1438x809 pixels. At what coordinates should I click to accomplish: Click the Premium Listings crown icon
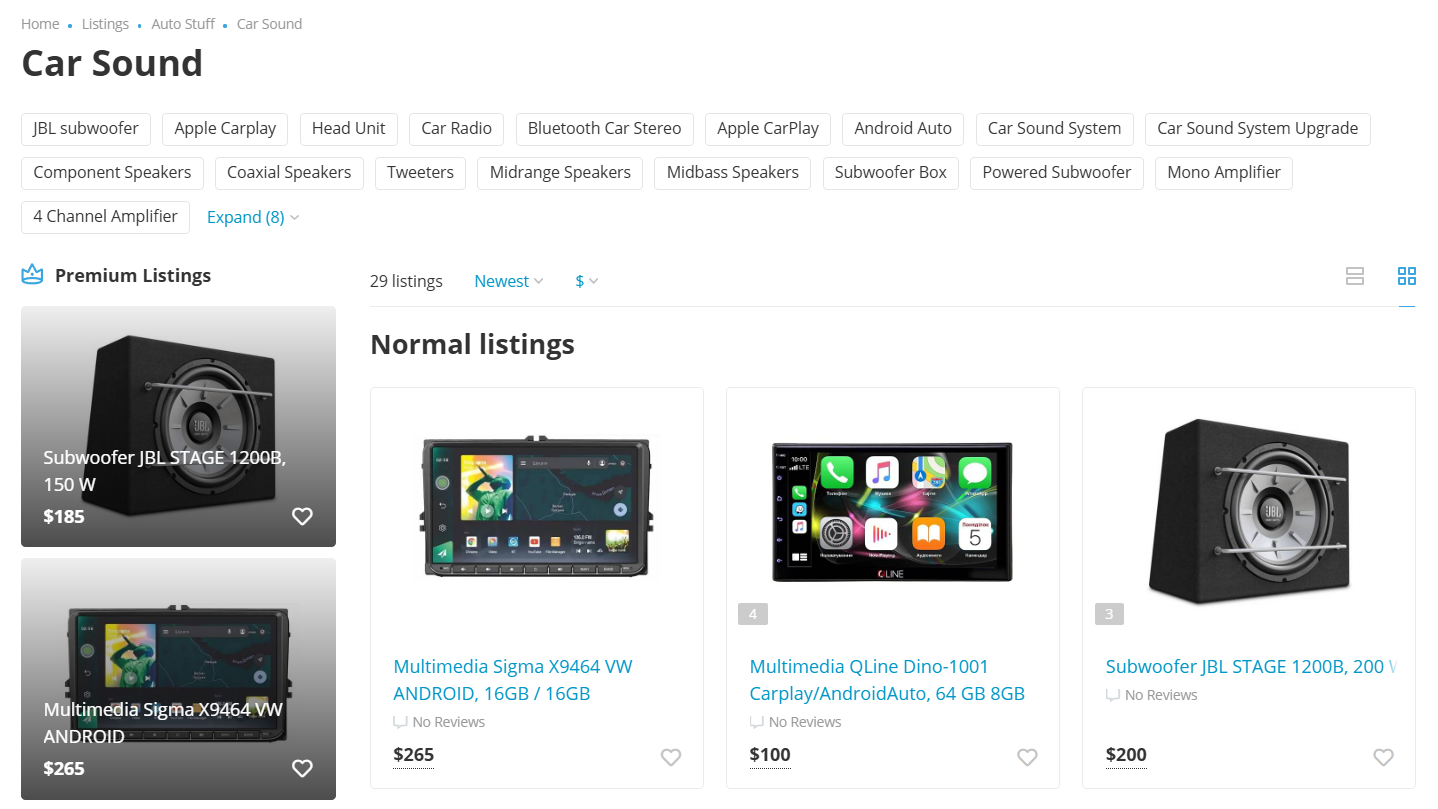pos(33,275)
